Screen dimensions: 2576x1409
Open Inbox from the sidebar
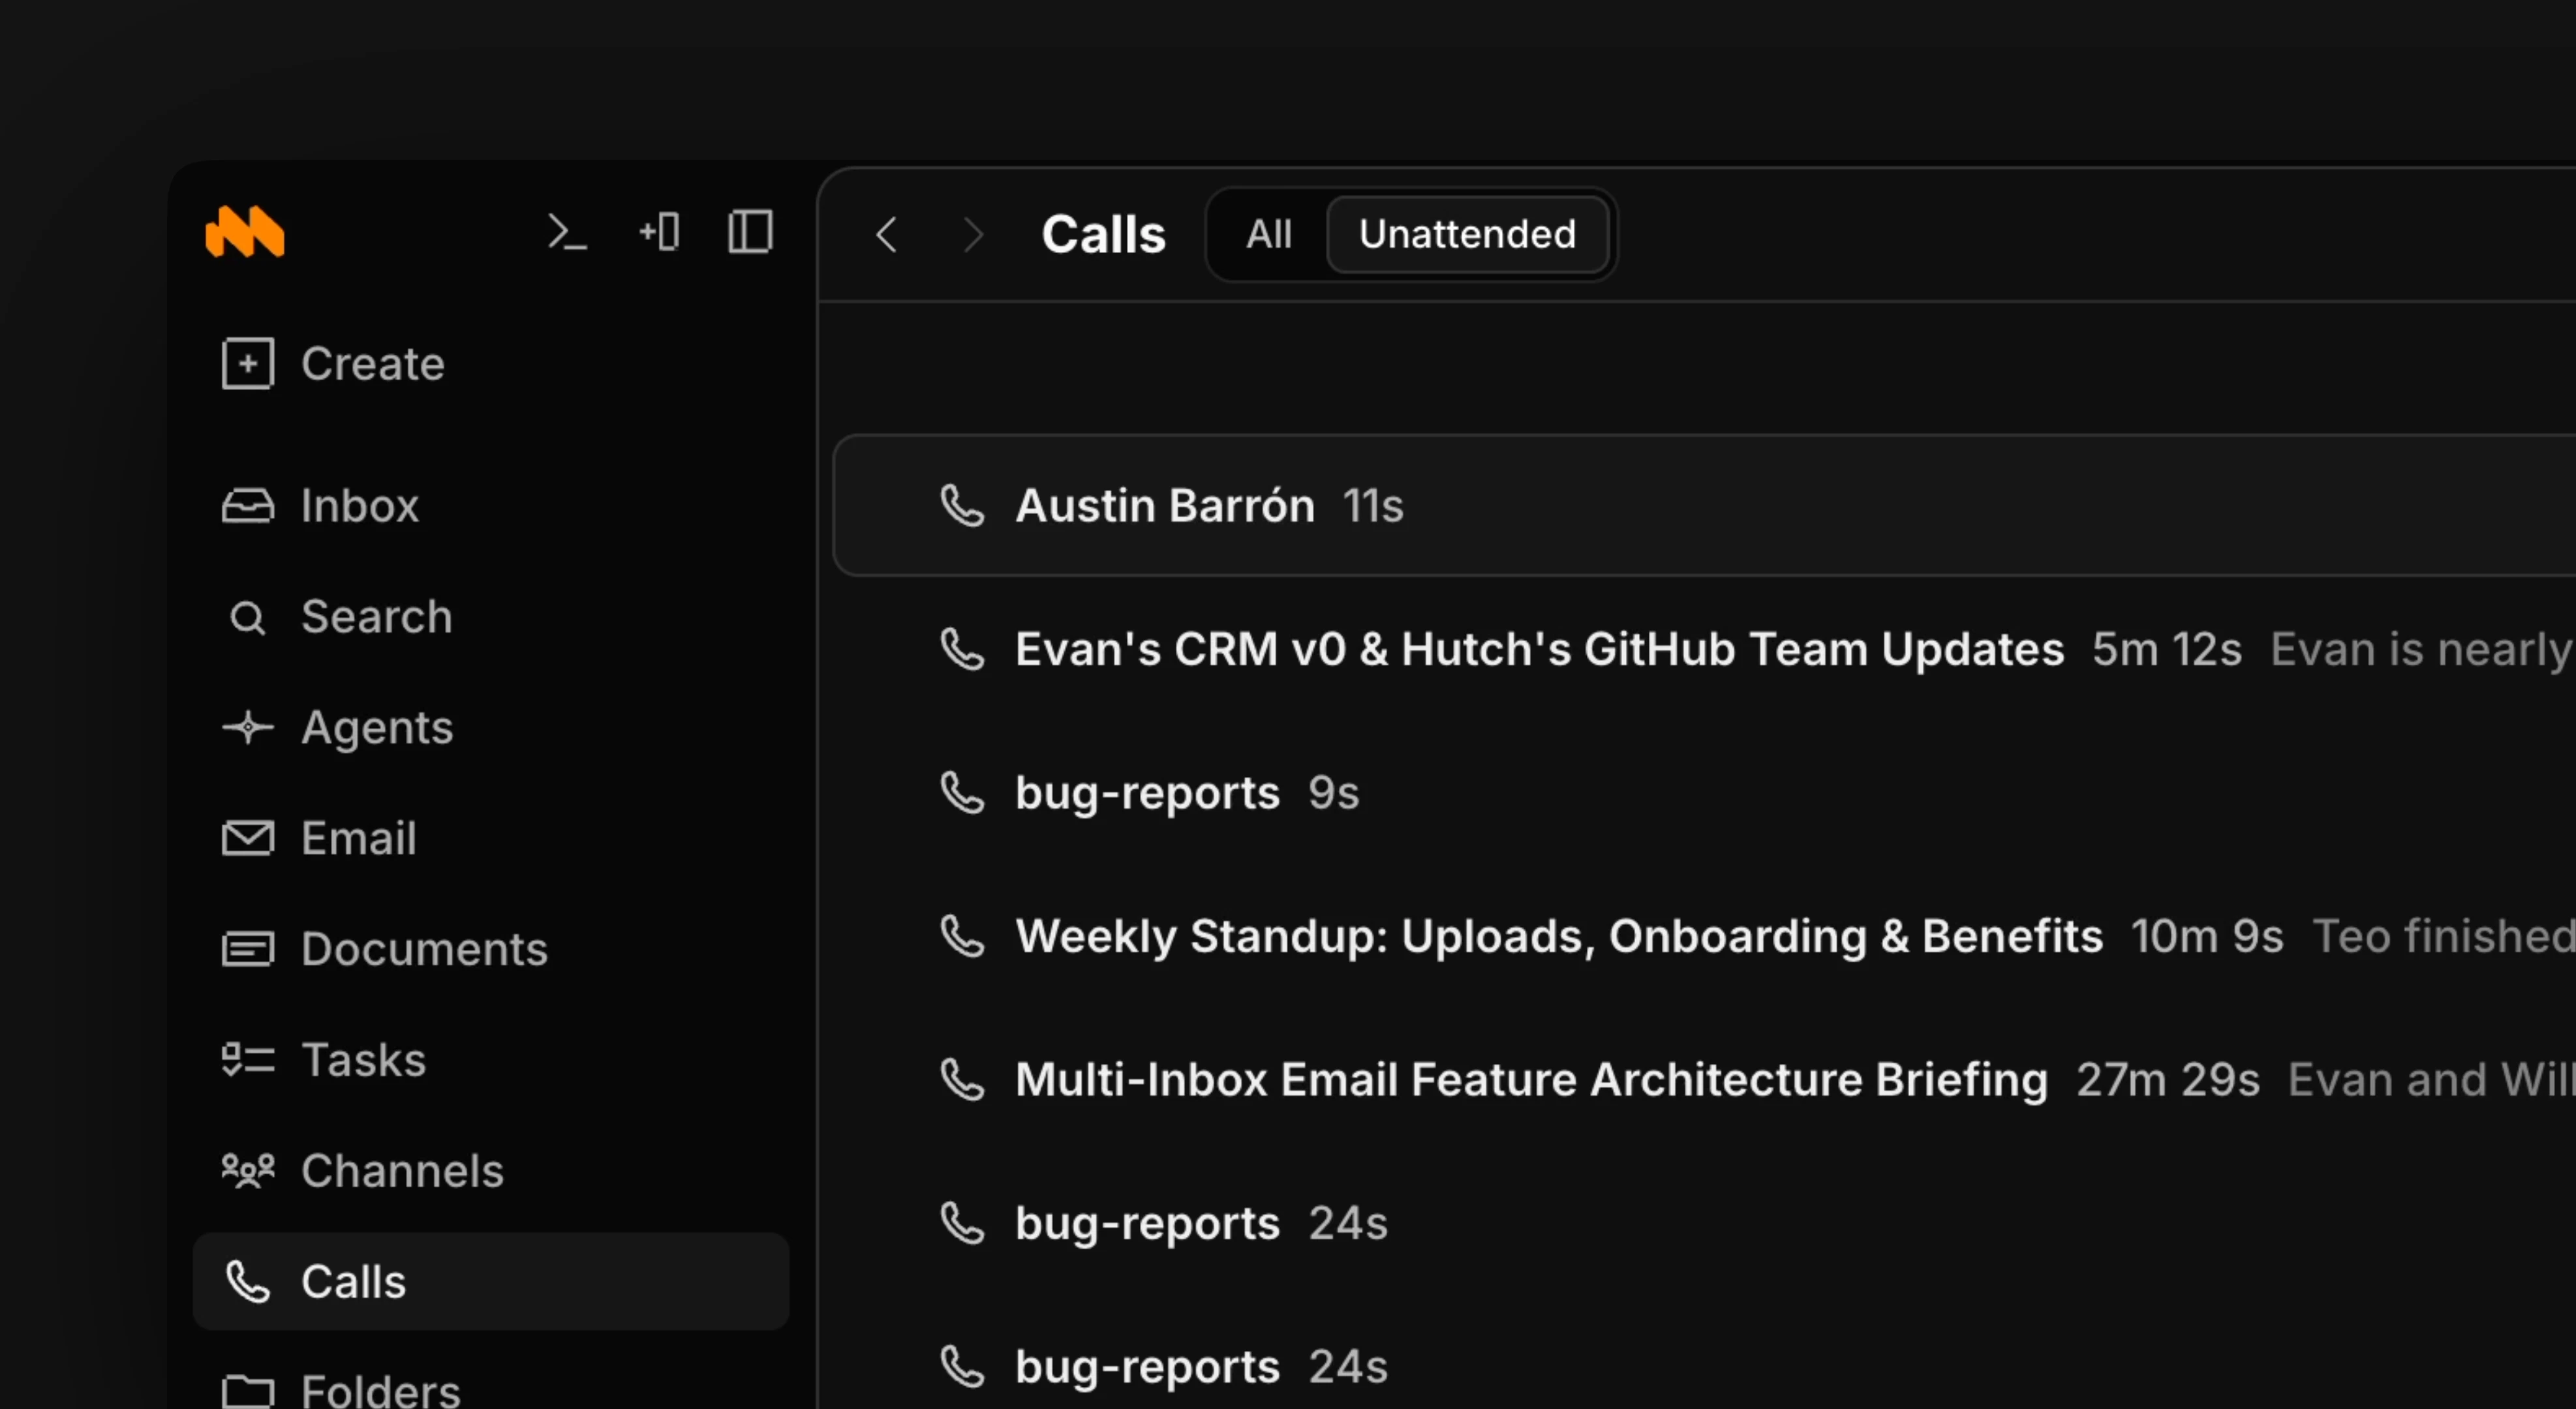tap(490, 505)
